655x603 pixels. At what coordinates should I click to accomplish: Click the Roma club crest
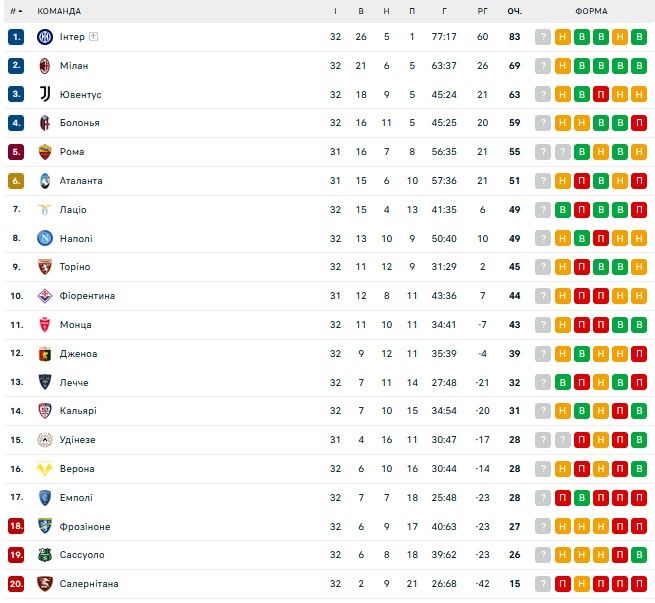tap(44, 152)
